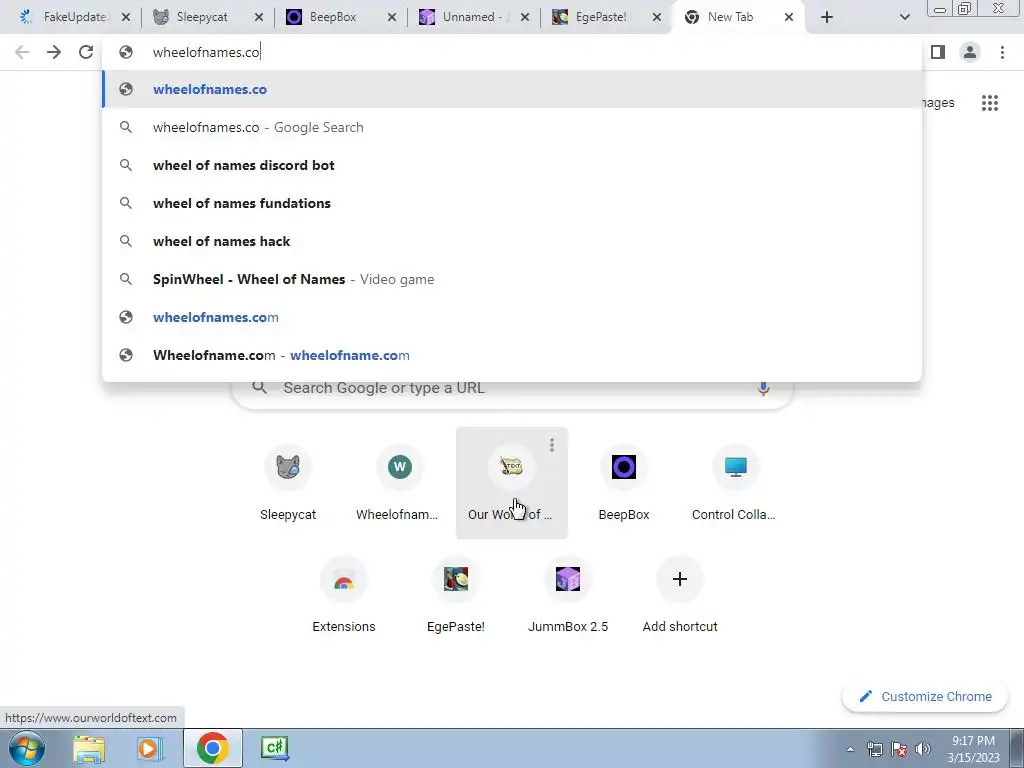Open the Action Center flag icon

[x=899, y=749]
